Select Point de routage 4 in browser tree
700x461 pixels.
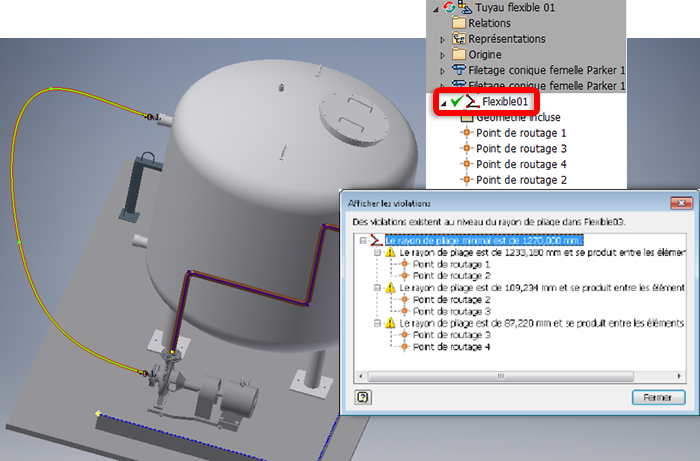point(521,164)
